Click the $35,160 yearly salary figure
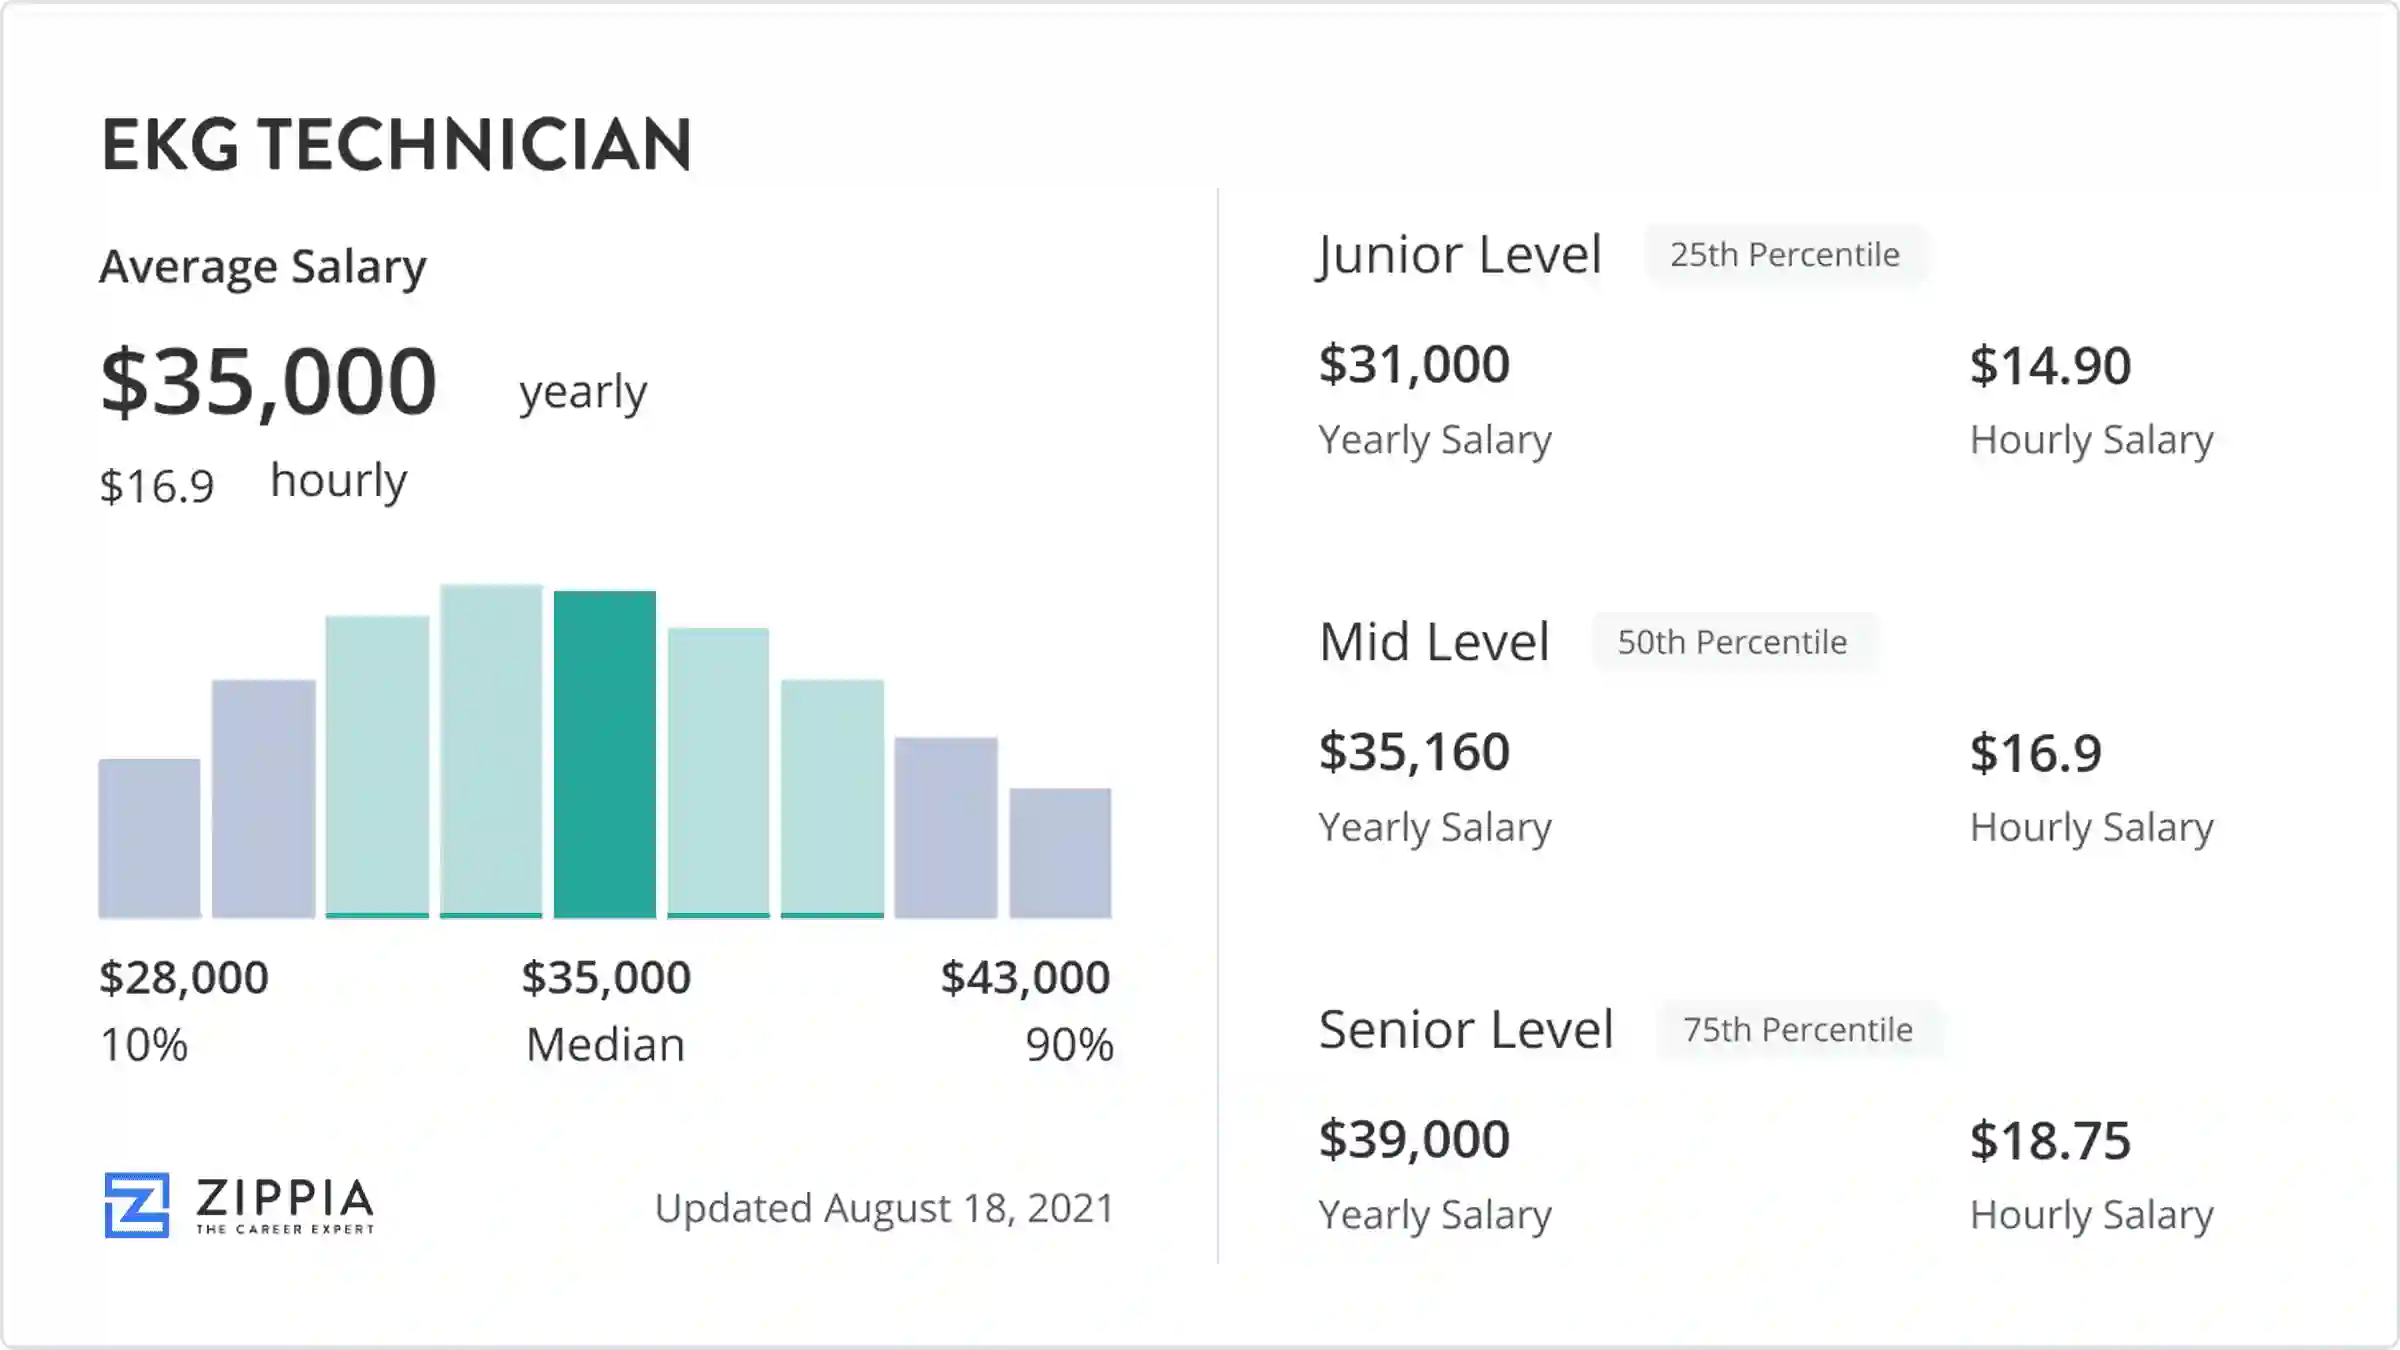Image resolution: width=2400 pixels, height=1350 pixels. point(1414,752)
